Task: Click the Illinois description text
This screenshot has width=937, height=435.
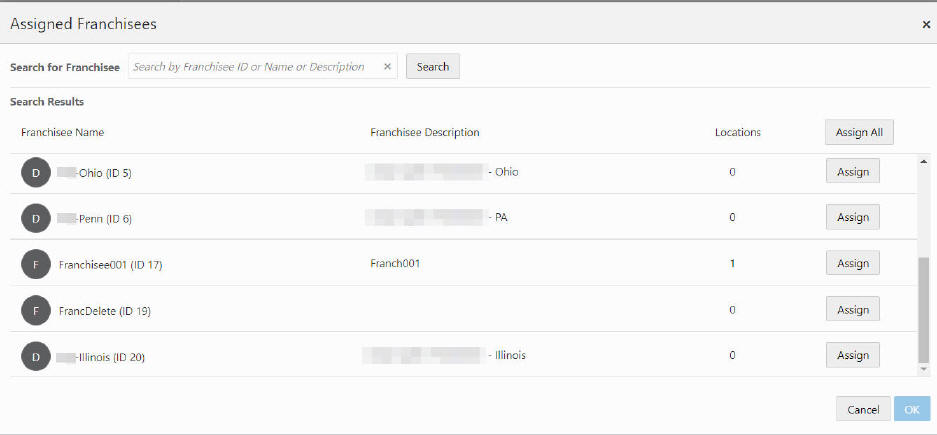Action: click(444, 355)
